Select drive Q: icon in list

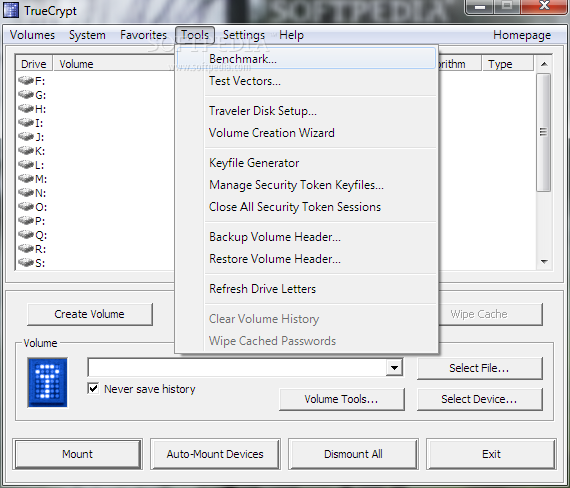click(x=25, y=234)
